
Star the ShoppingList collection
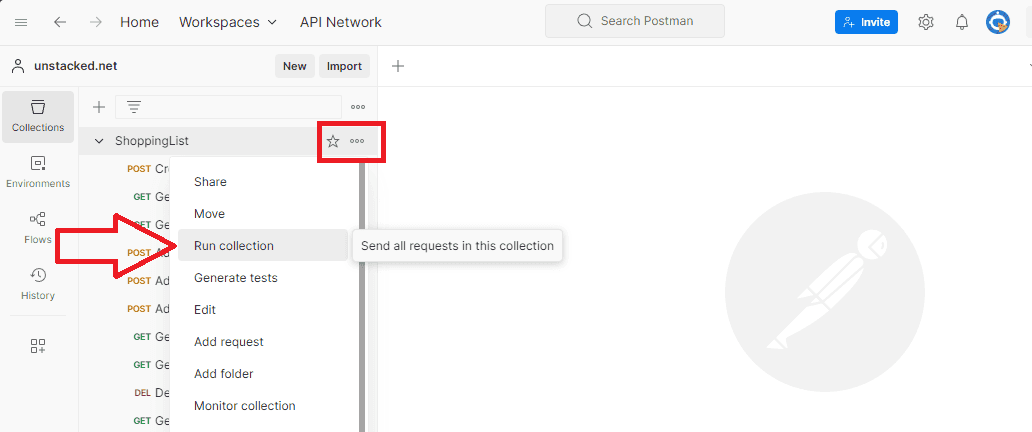pyautogui.click(x=333, y=142)
